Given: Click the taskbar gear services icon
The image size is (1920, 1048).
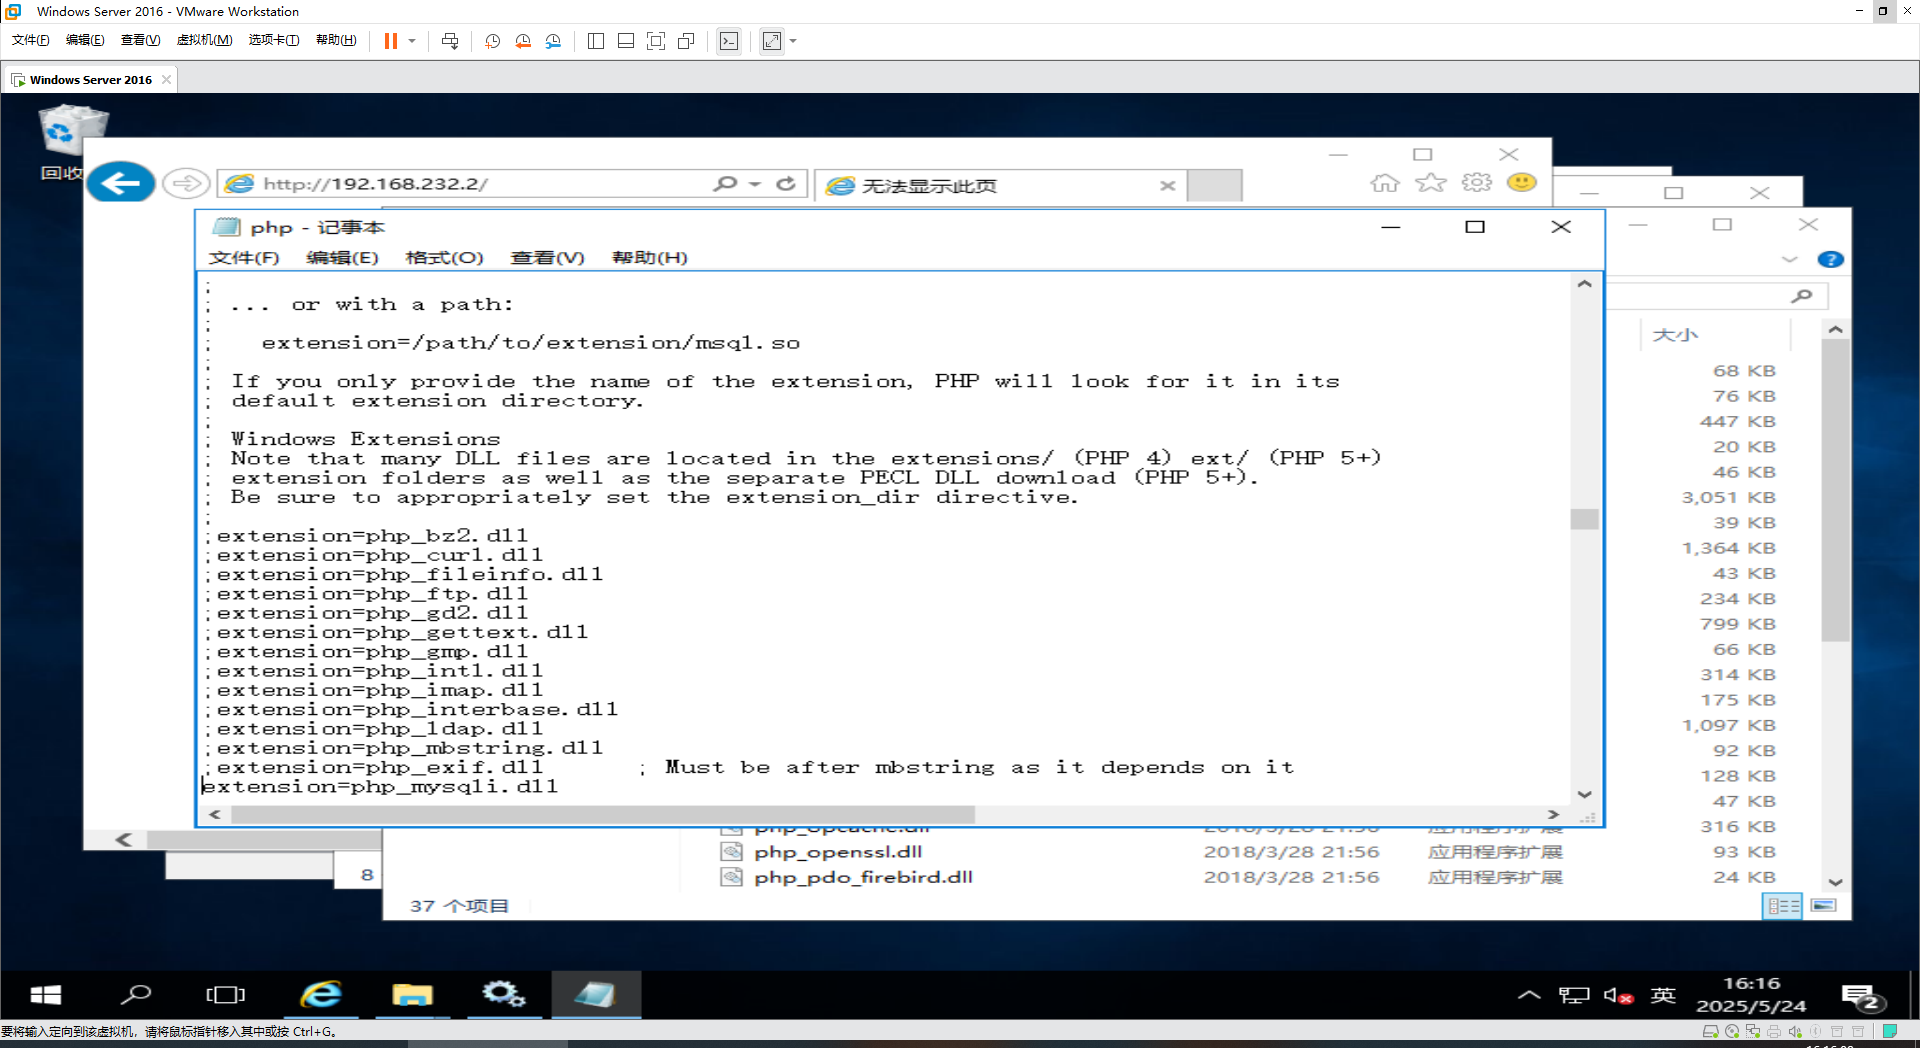Looking at the screenshot, I should [503, 995].
